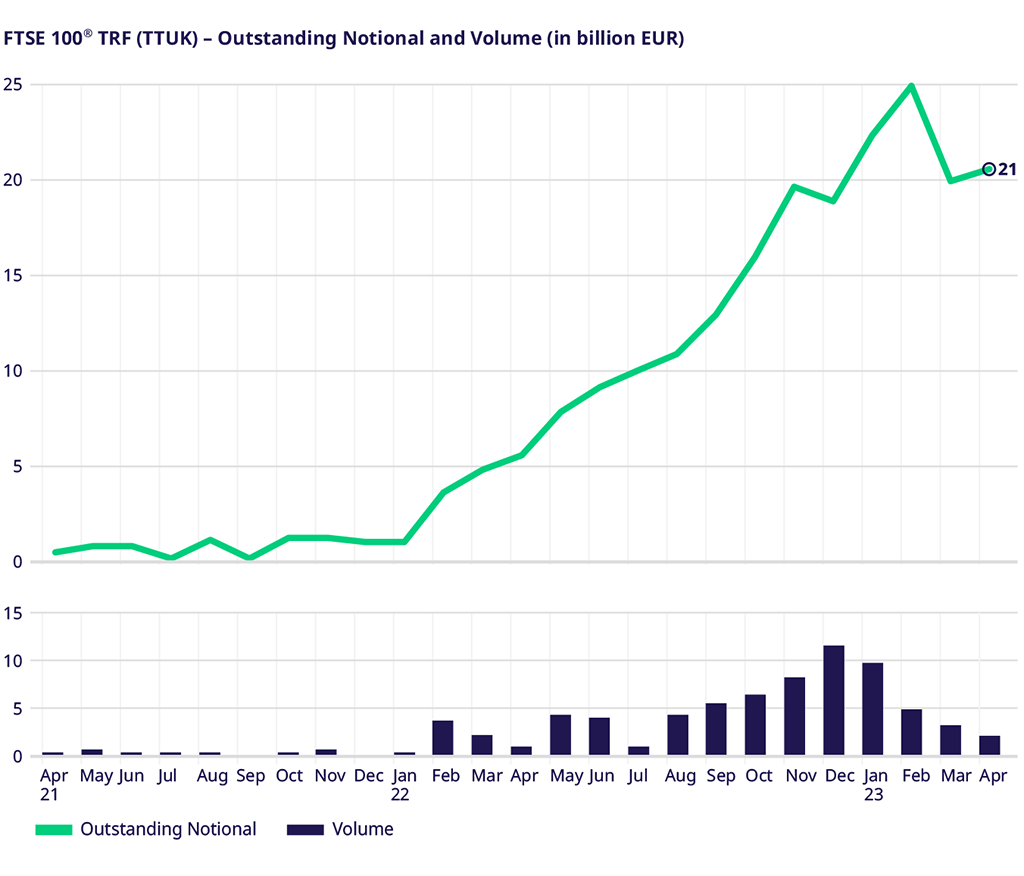Screen dimensions: 1024x876
Task: Select the tallest volume bar for December
Action: click(x=833, y=700)
